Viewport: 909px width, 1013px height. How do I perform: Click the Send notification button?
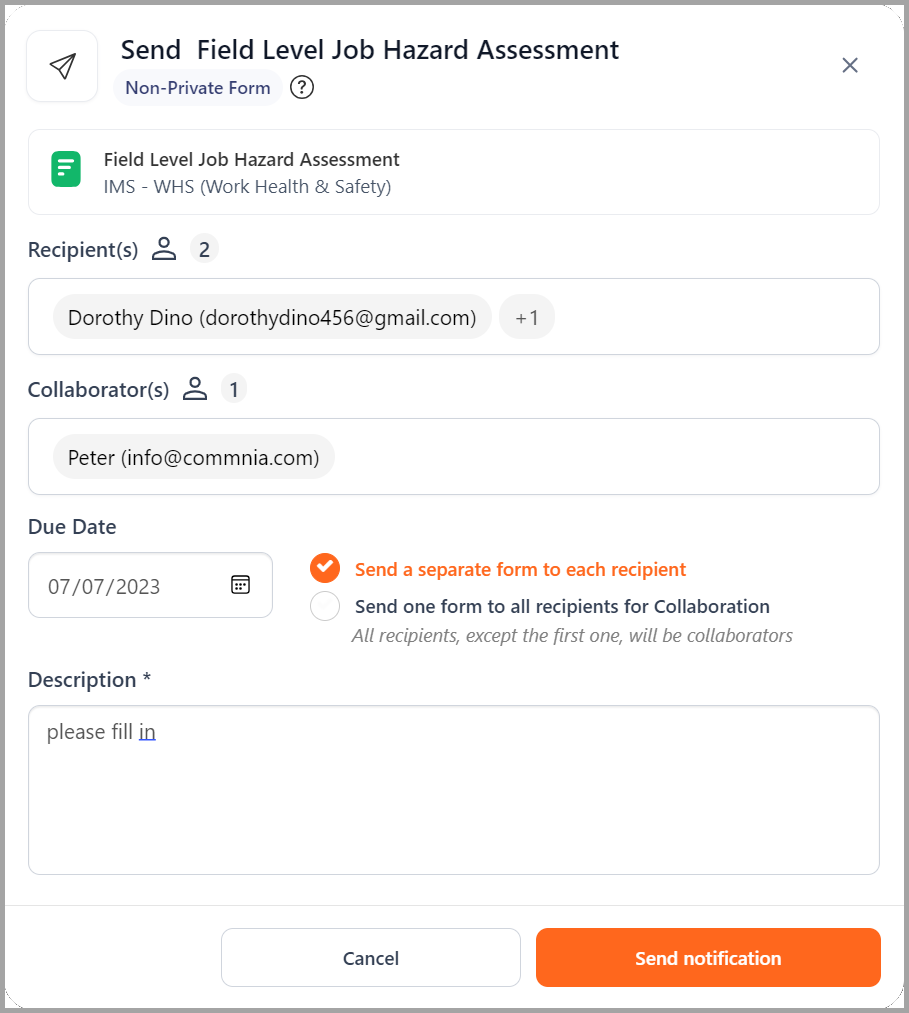pyautogui.click(x=708, y=957)
